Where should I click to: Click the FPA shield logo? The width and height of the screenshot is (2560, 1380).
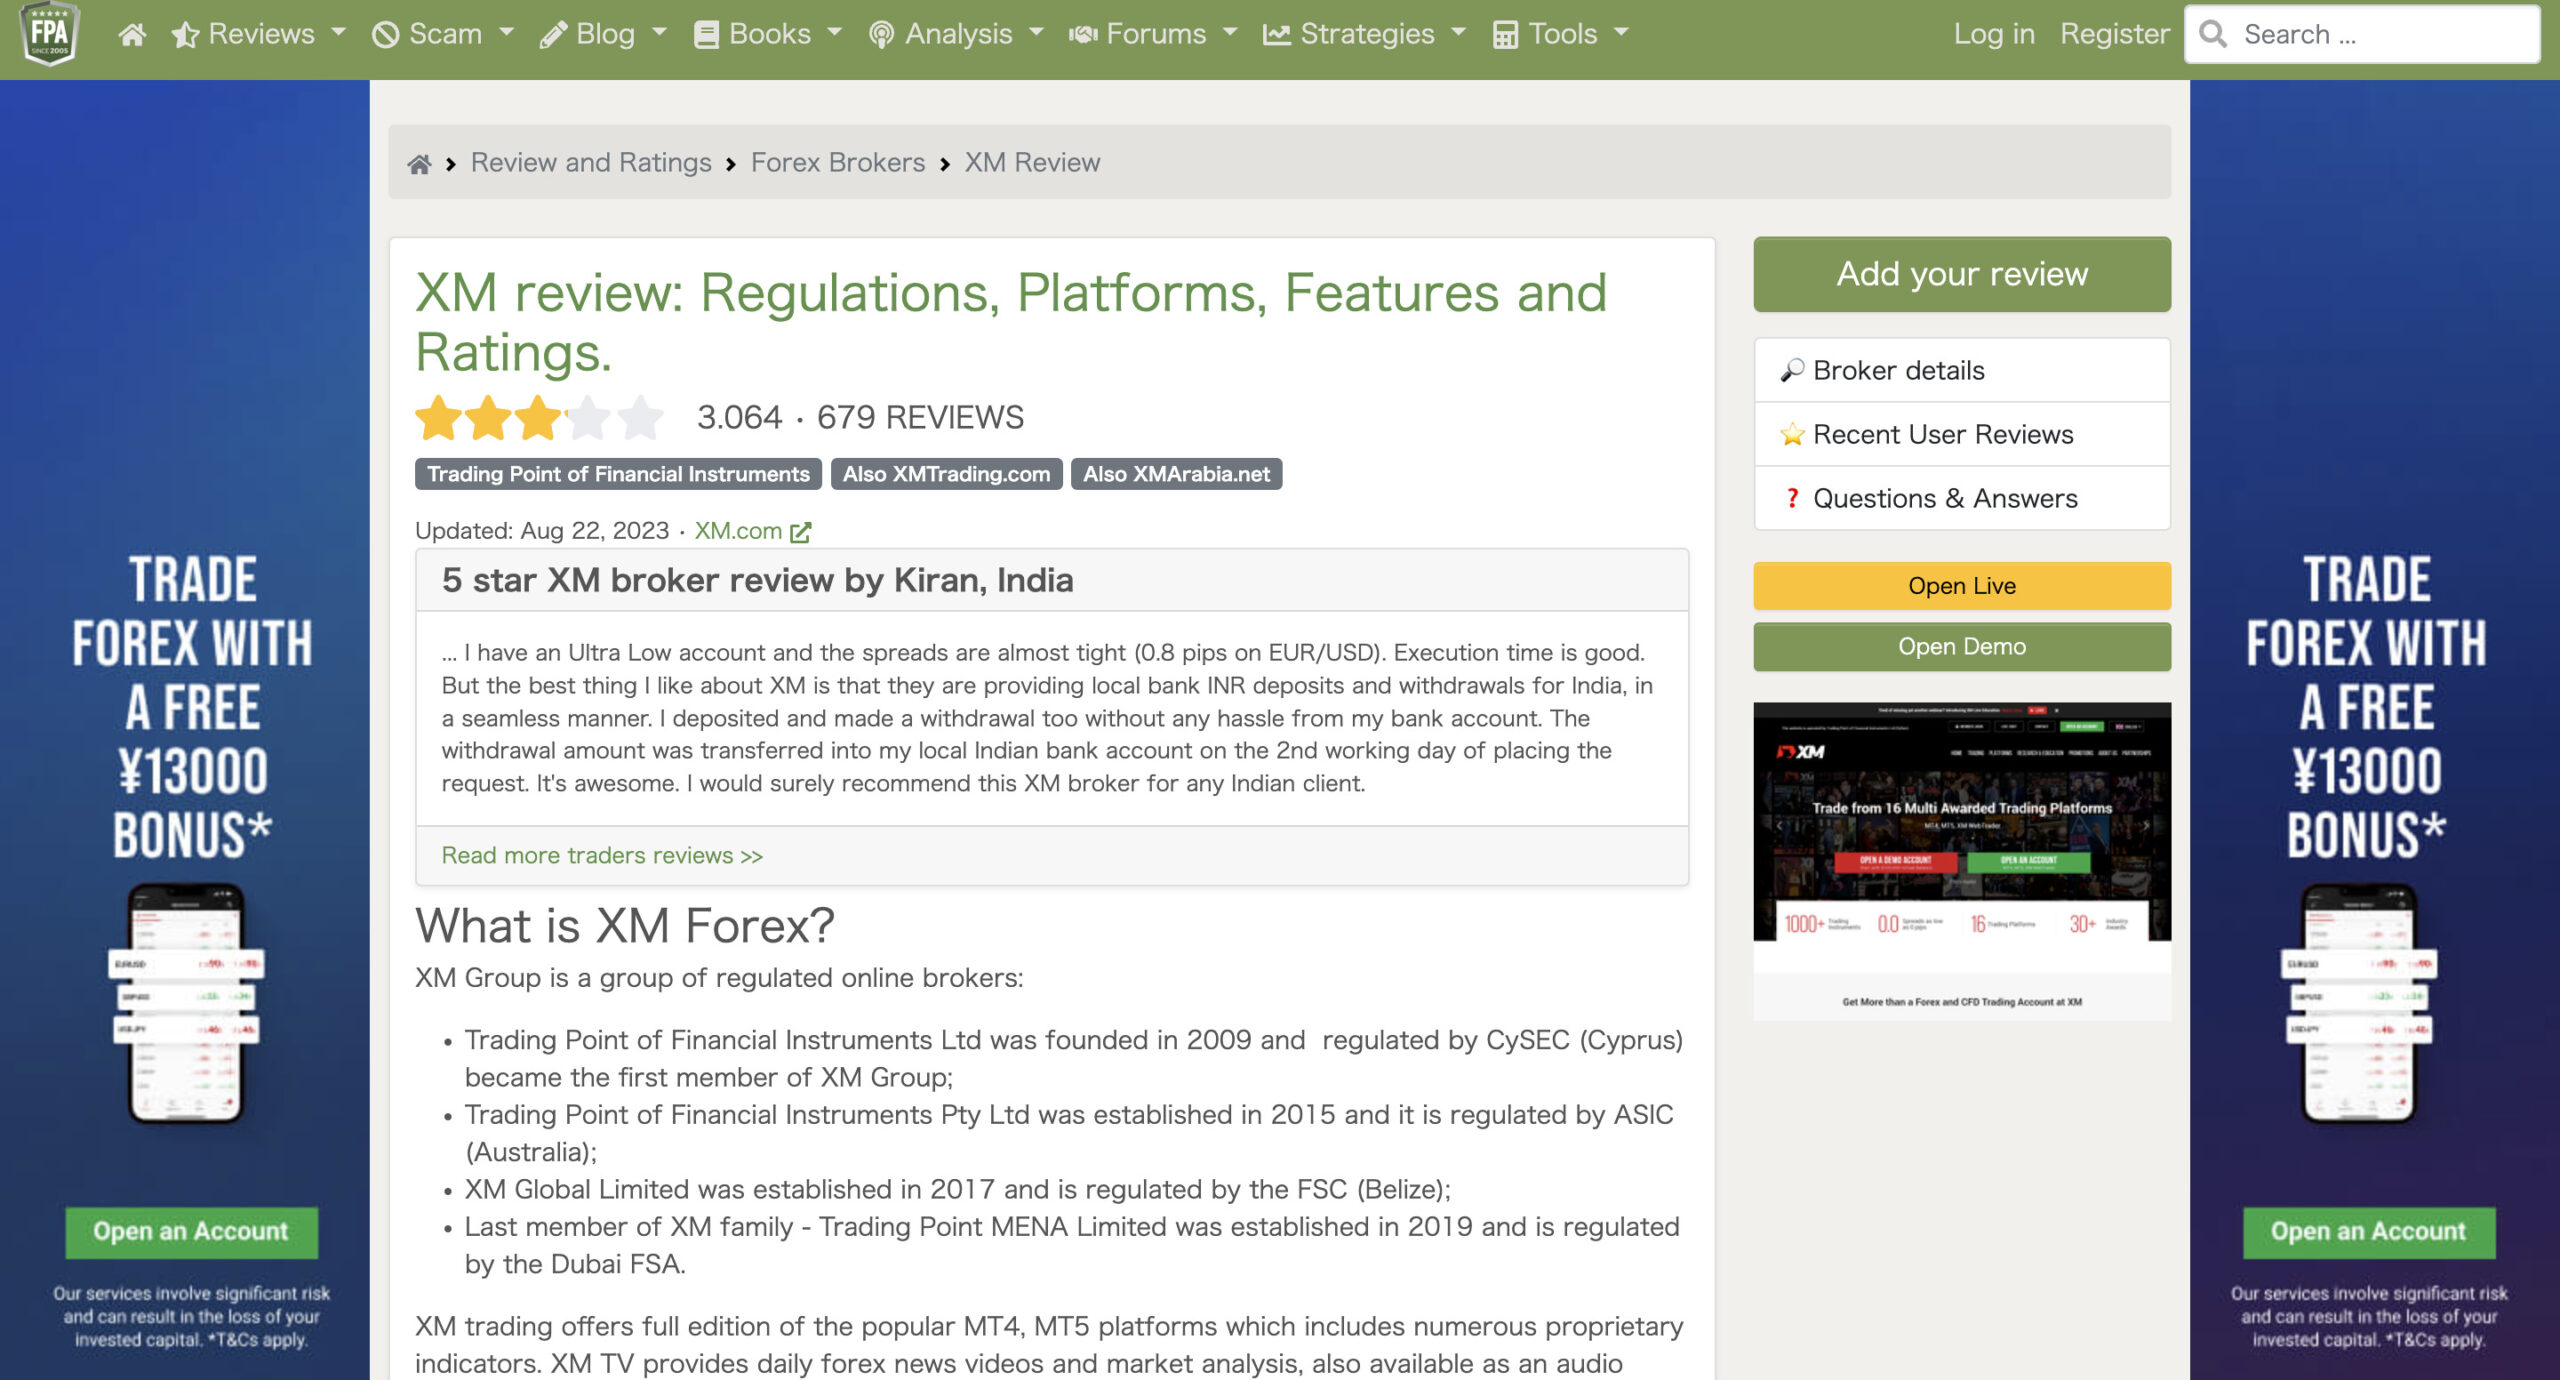pos(49,33)
